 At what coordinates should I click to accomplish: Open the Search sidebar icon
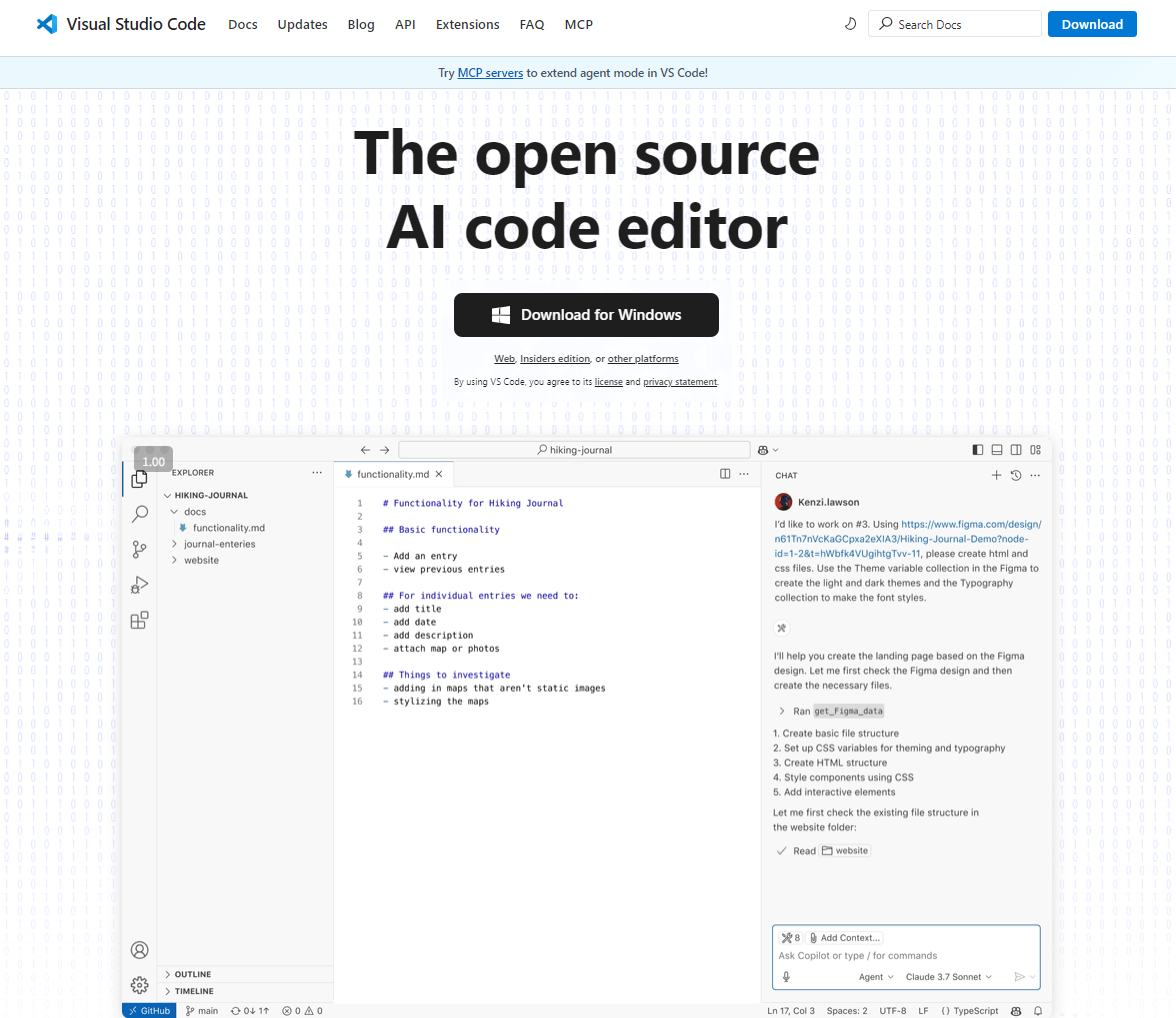click(x=140, y=514)
